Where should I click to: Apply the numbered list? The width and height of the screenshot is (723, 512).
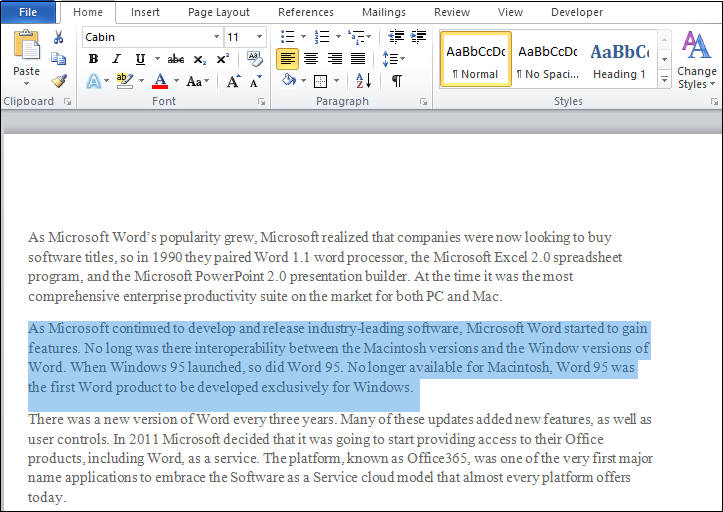[x=322, y=36]
